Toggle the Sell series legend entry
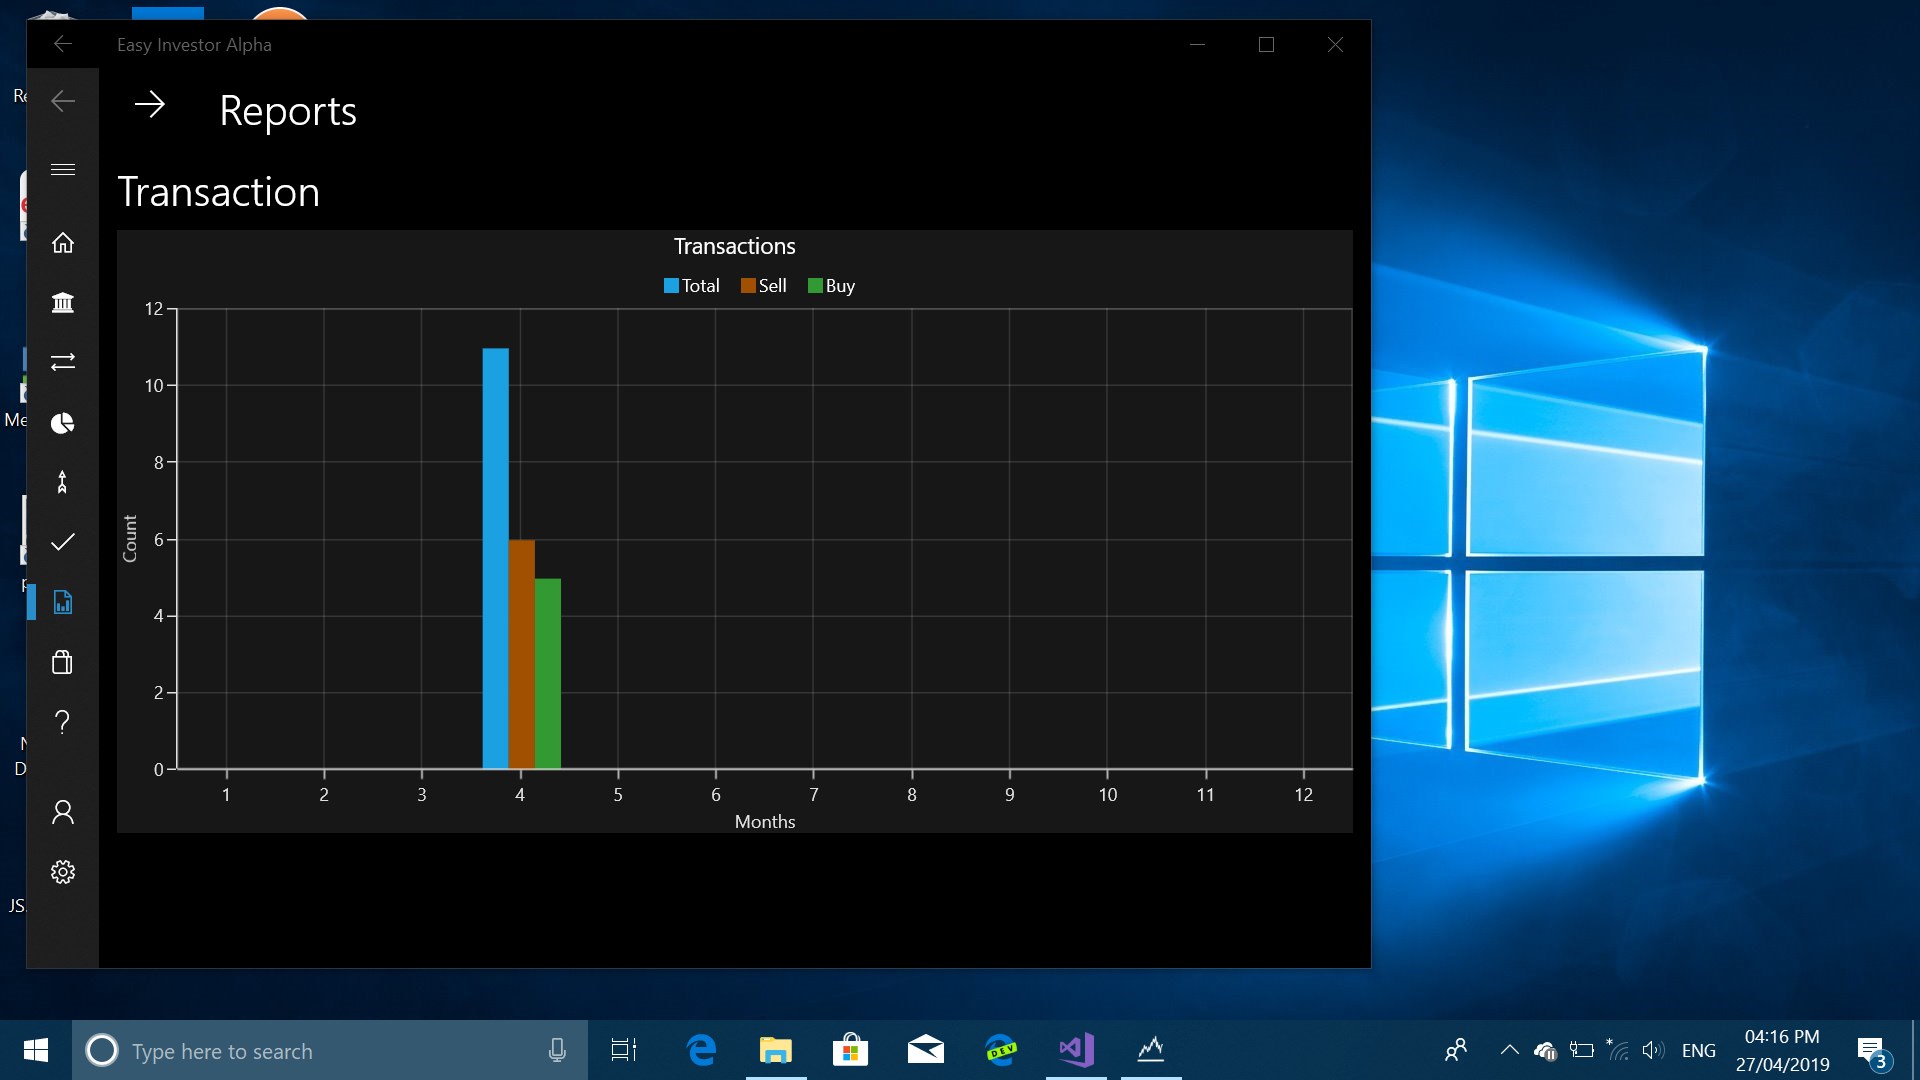 coord(764,286)
